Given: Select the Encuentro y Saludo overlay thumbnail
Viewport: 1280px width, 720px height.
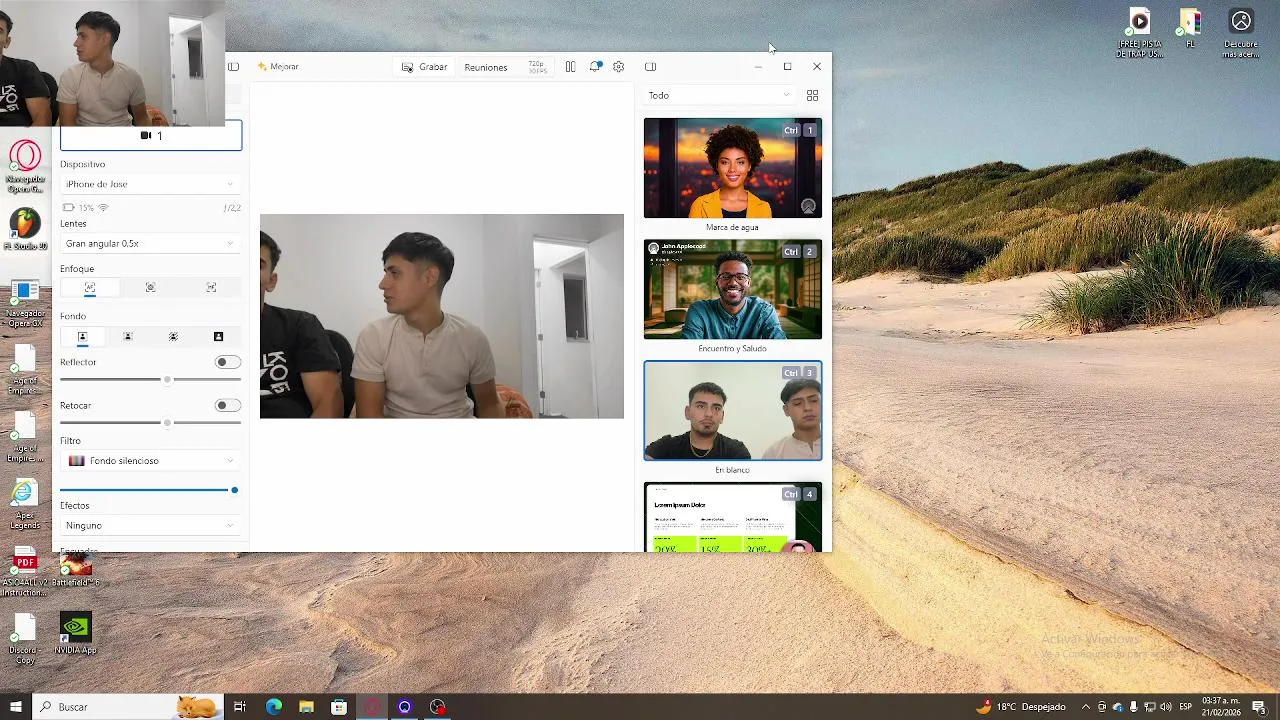Looking at the screenshot, I should point(733,289).
